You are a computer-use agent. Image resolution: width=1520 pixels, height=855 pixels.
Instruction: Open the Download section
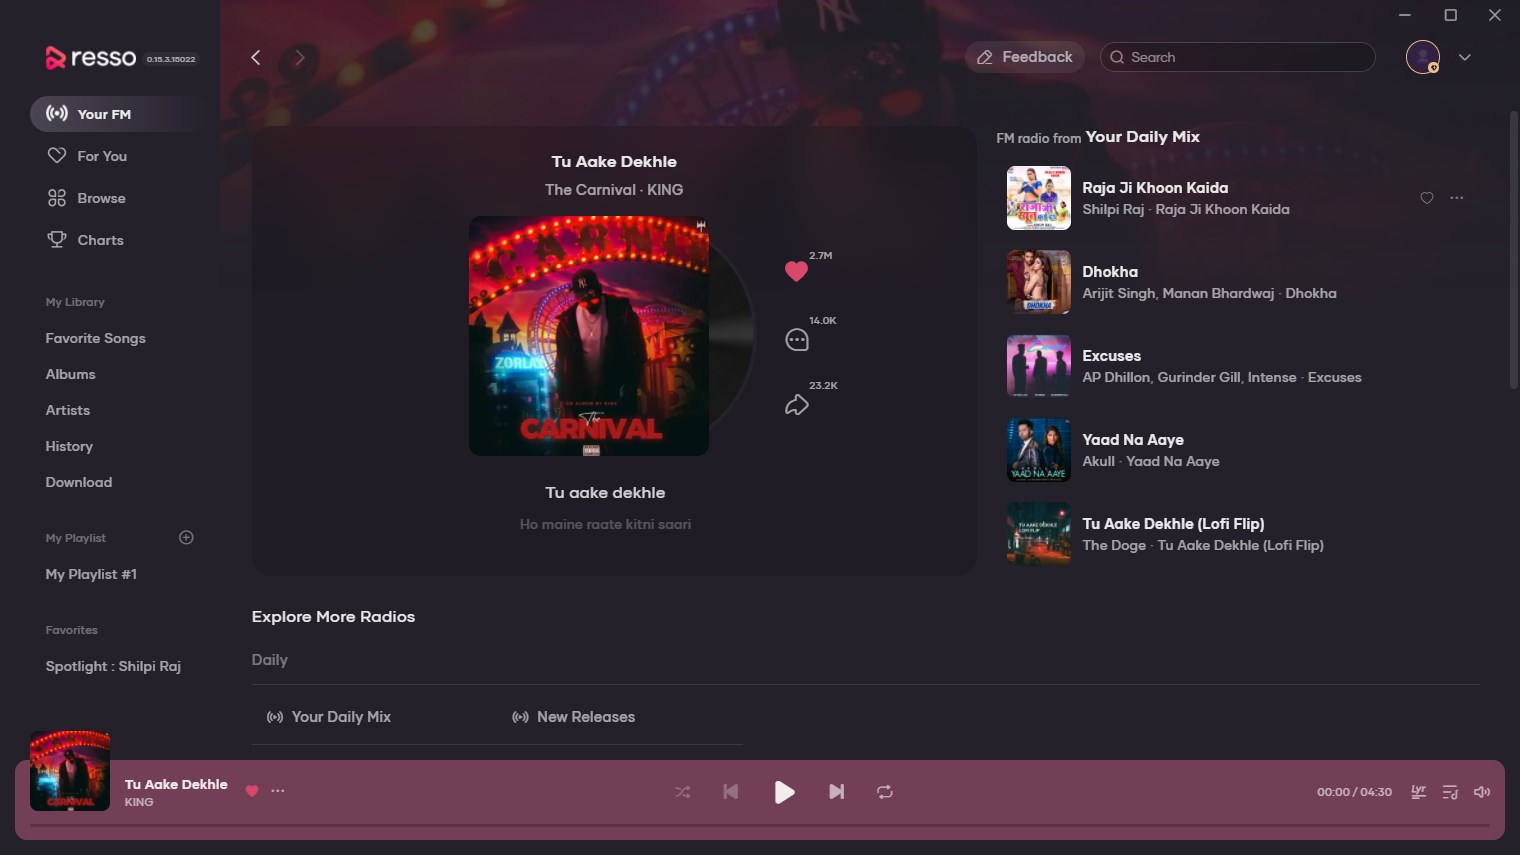pos(78,482)
